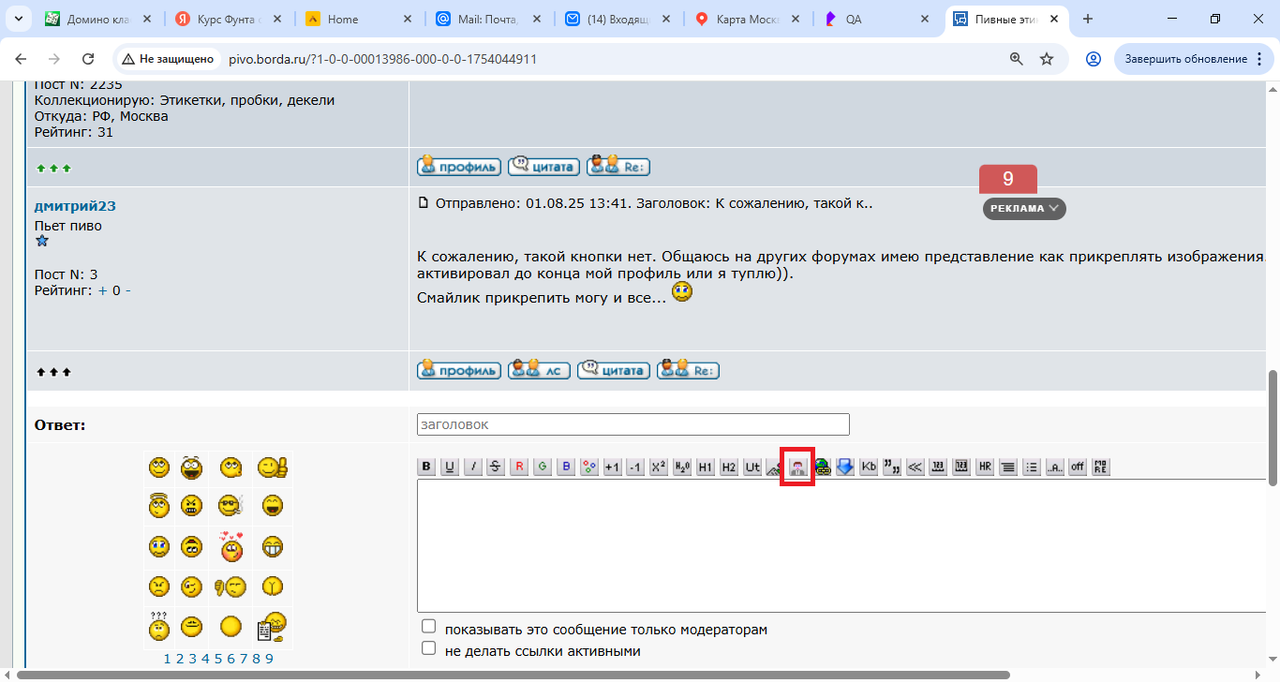Click the vertical page scrollbar

click(x=1273, y=430)
